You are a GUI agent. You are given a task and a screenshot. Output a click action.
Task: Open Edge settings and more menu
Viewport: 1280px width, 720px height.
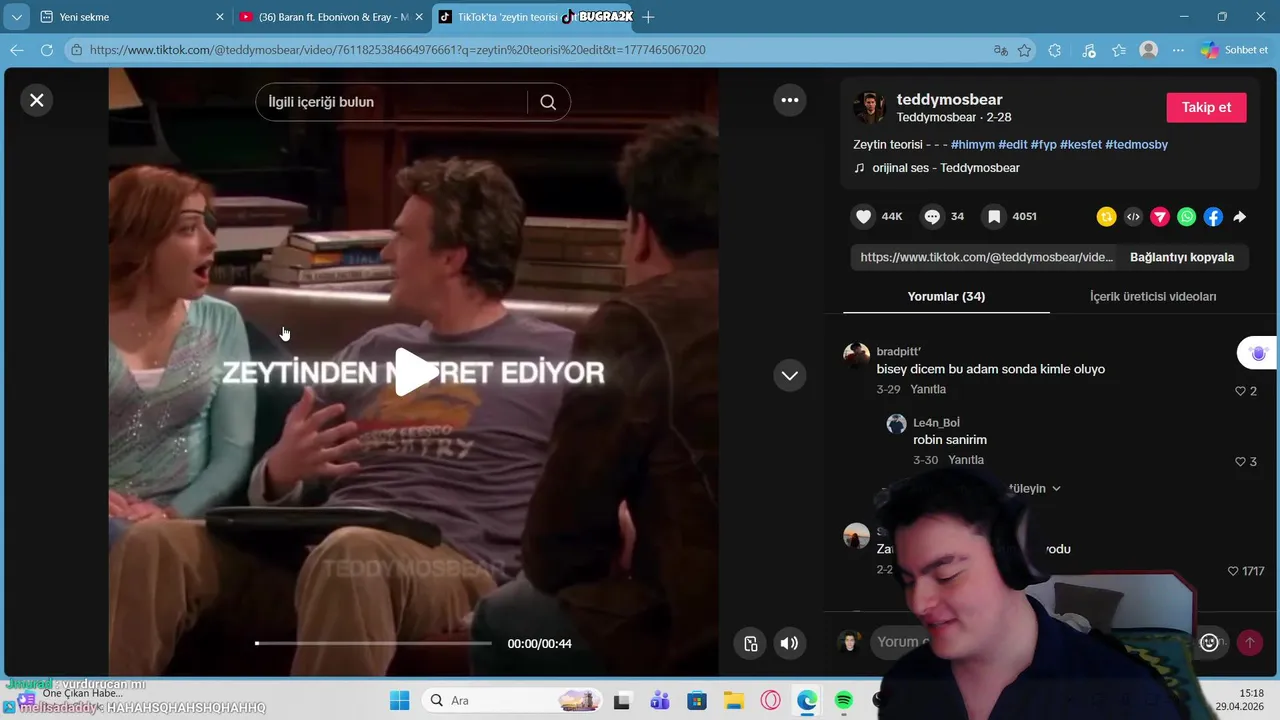1179,50
